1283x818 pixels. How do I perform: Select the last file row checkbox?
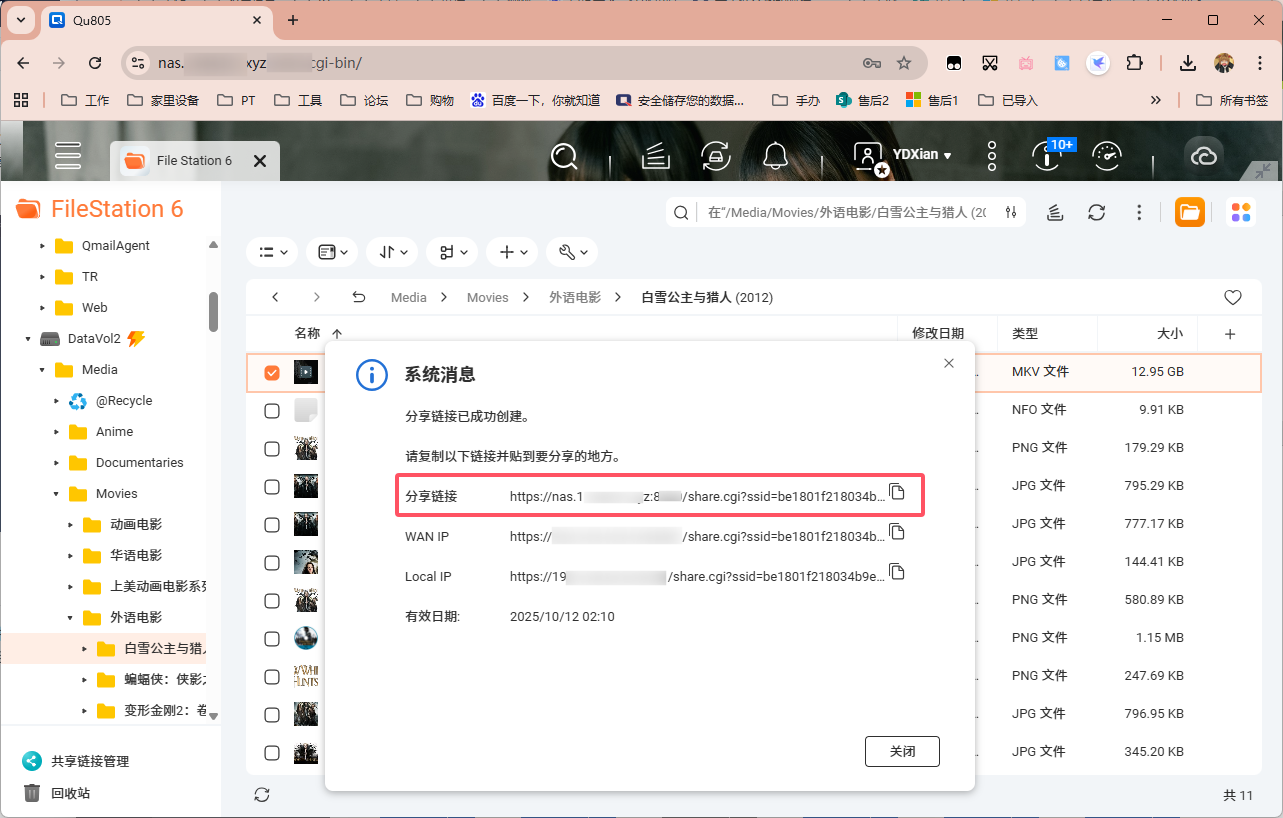(x=271, y=753)
